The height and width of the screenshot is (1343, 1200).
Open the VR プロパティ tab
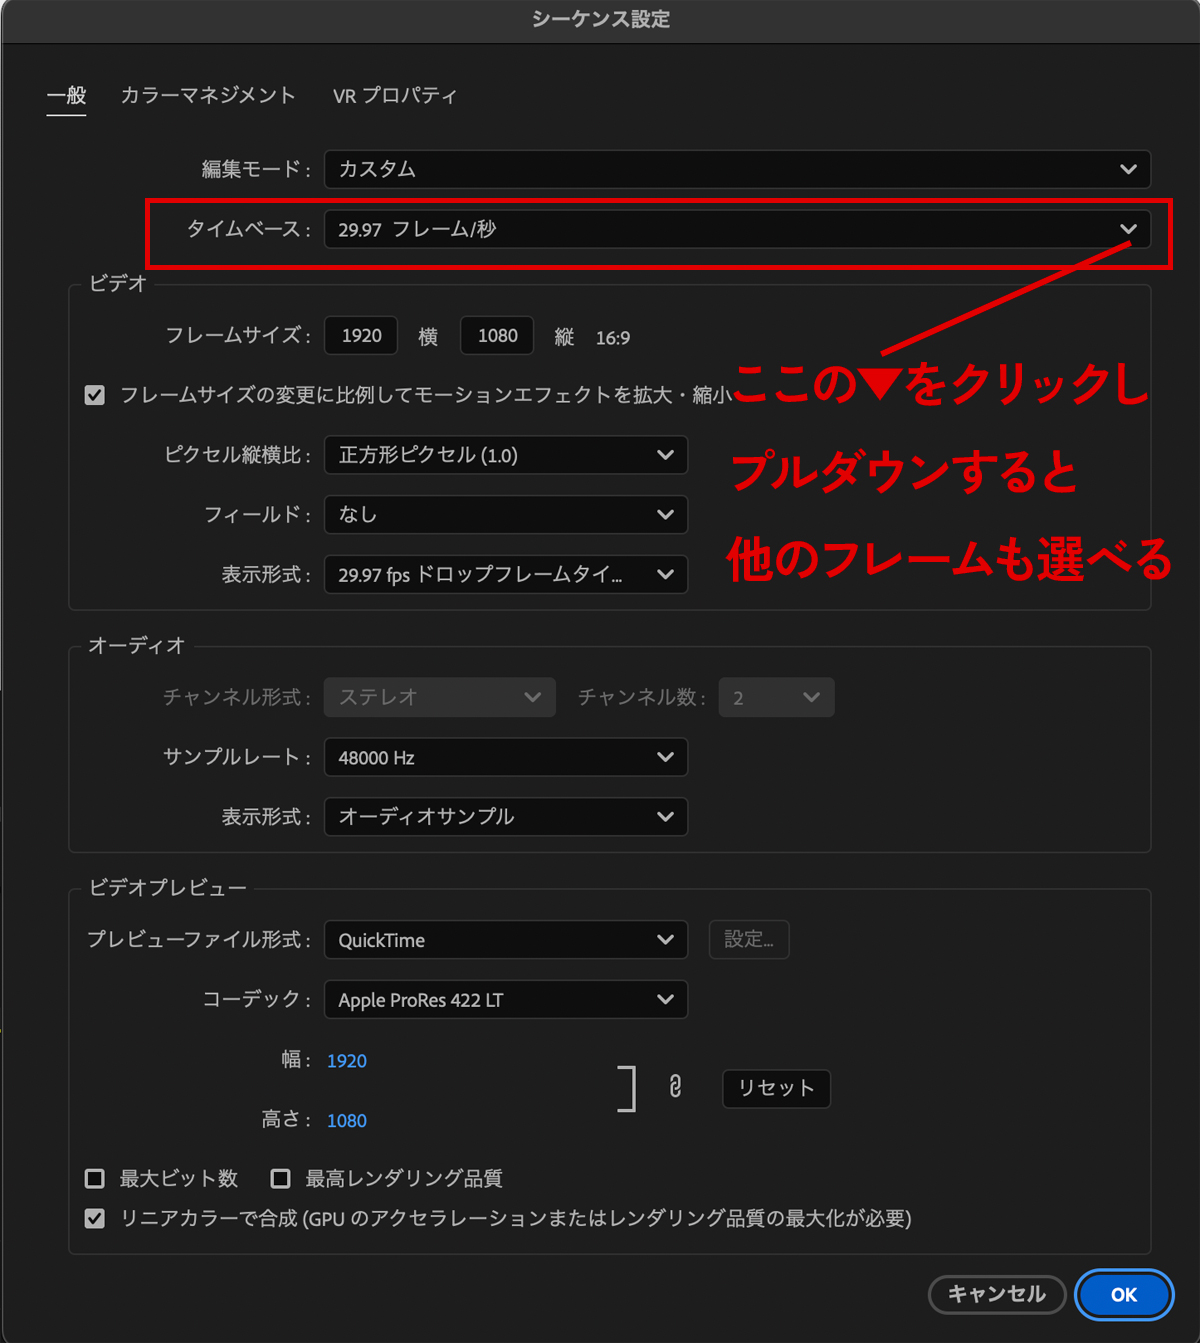point(394,95)
